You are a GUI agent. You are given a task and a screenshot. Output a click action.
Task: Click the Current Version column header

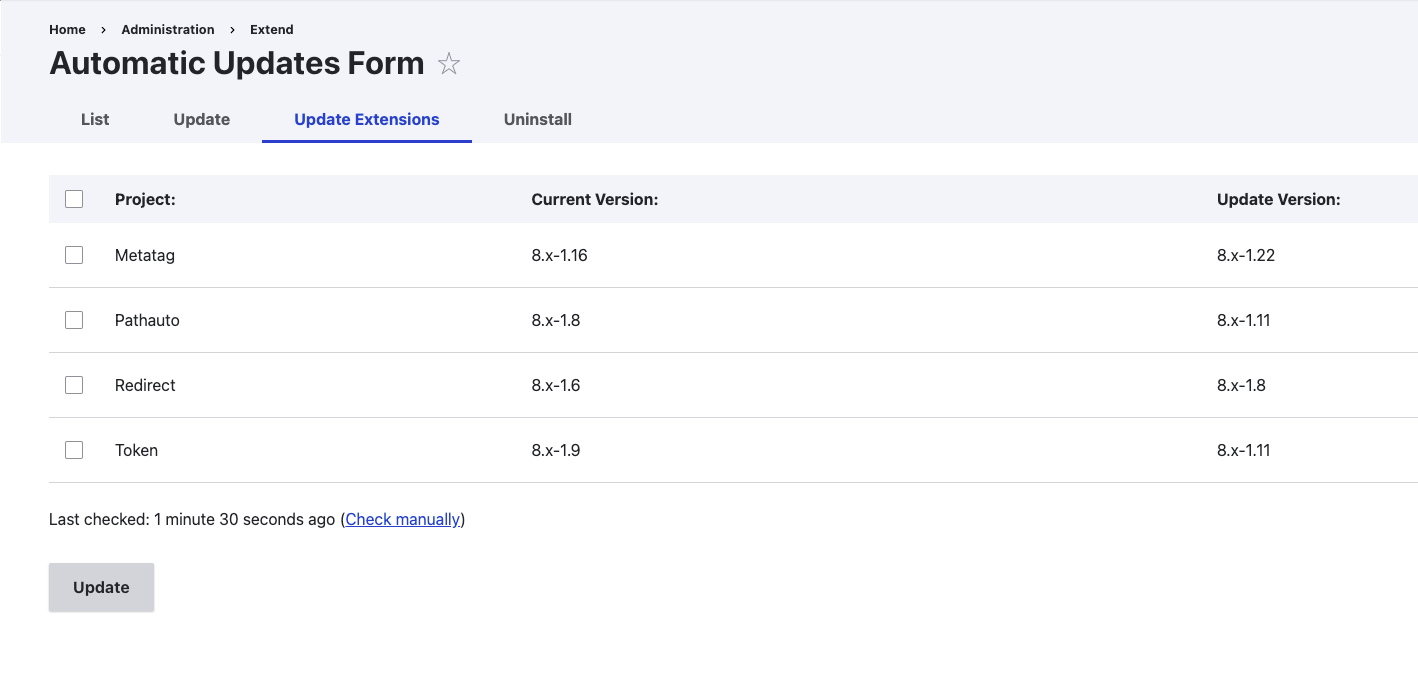pos(595,198)
